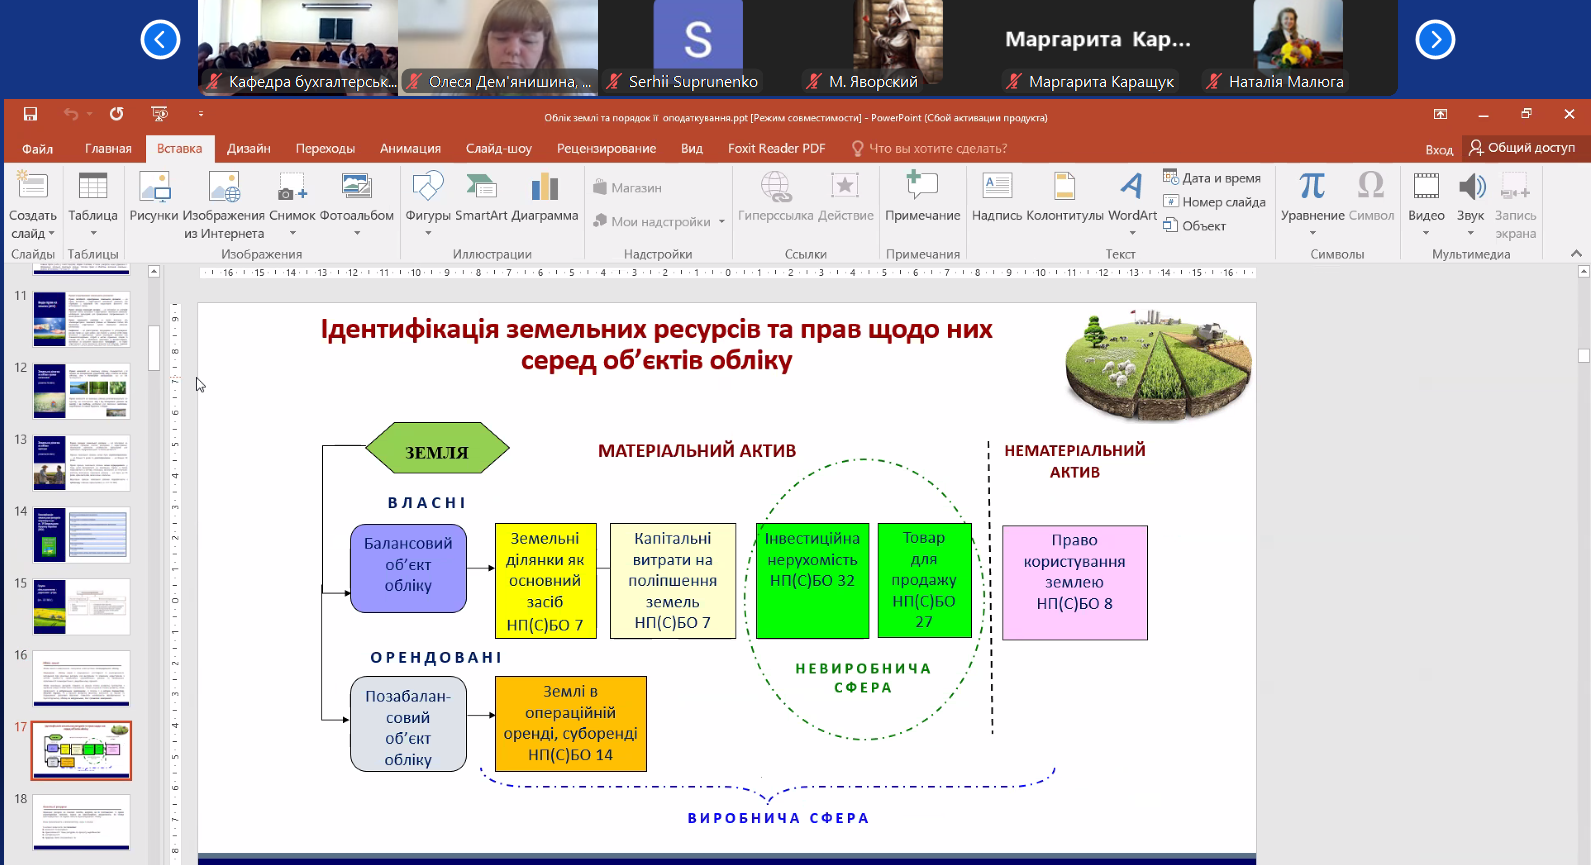Insert a picture using Рисунки icon

point(153,188)
